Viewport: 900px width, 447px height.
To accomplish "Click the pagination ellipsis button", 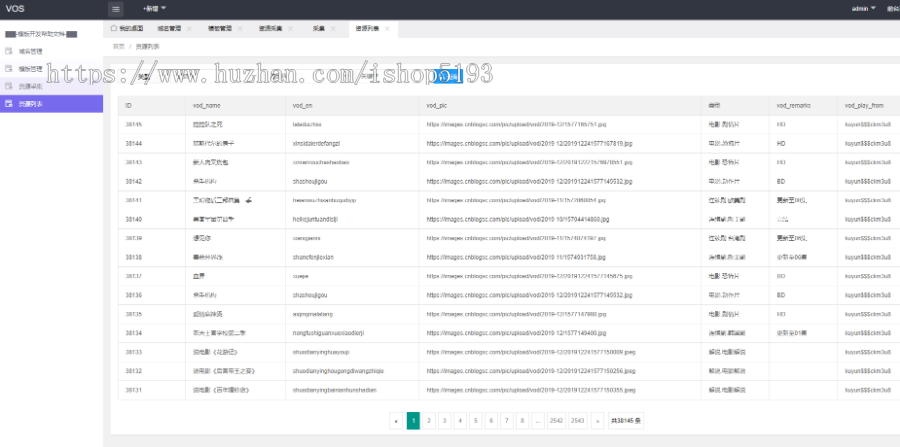I will (538, 421).
